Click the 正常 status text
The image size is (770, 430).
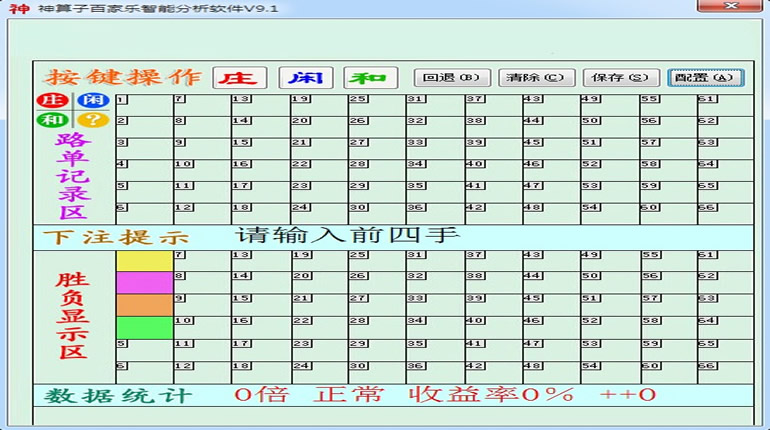[349, 395]
